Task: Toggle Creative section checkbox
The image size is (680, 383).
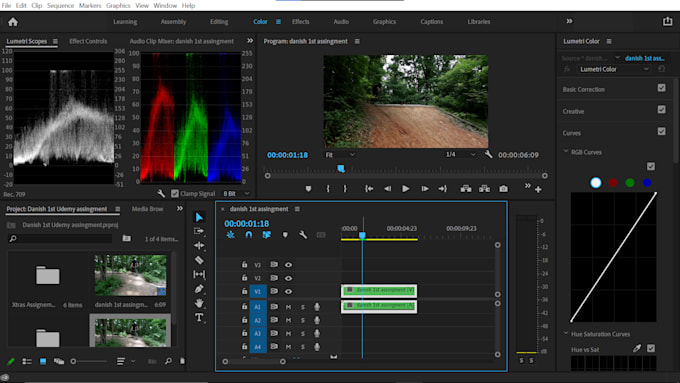Action: click(661, 109)
